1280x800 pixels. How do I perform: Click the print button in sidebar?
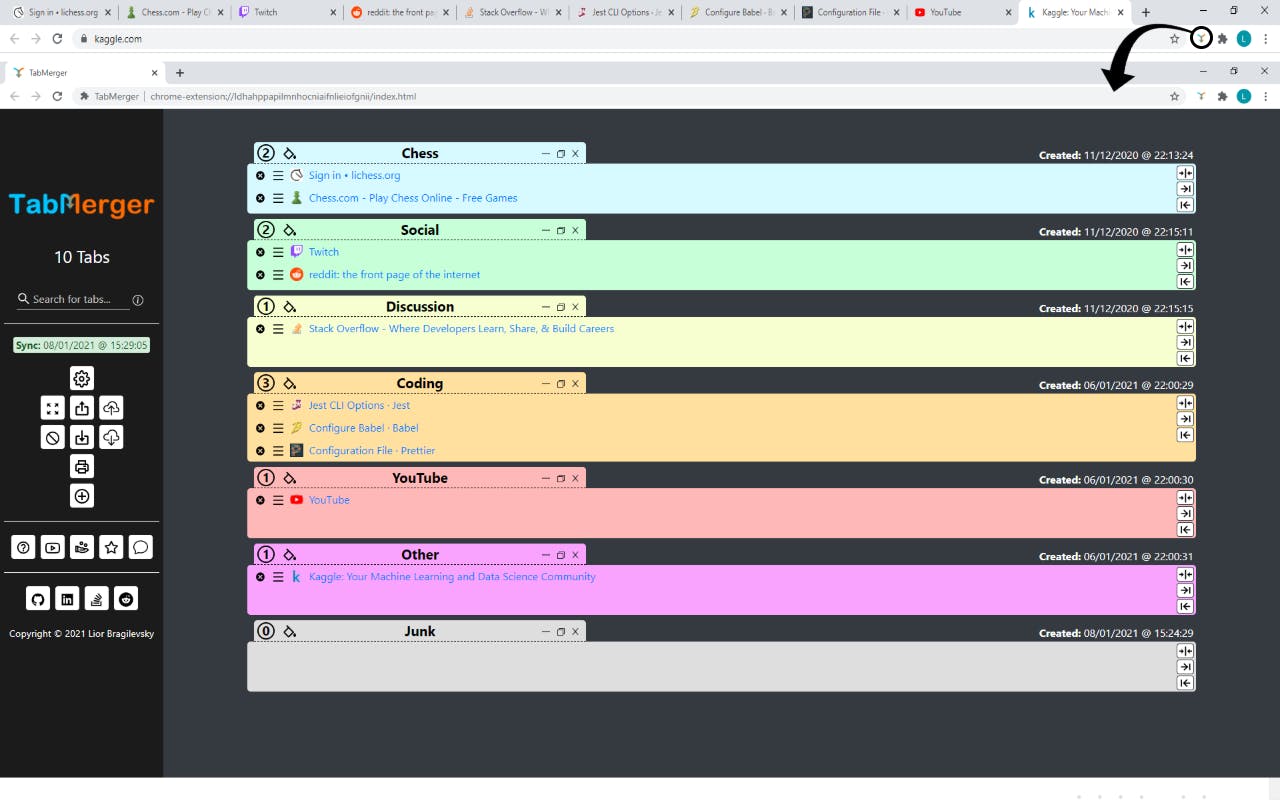click(82, 466)
